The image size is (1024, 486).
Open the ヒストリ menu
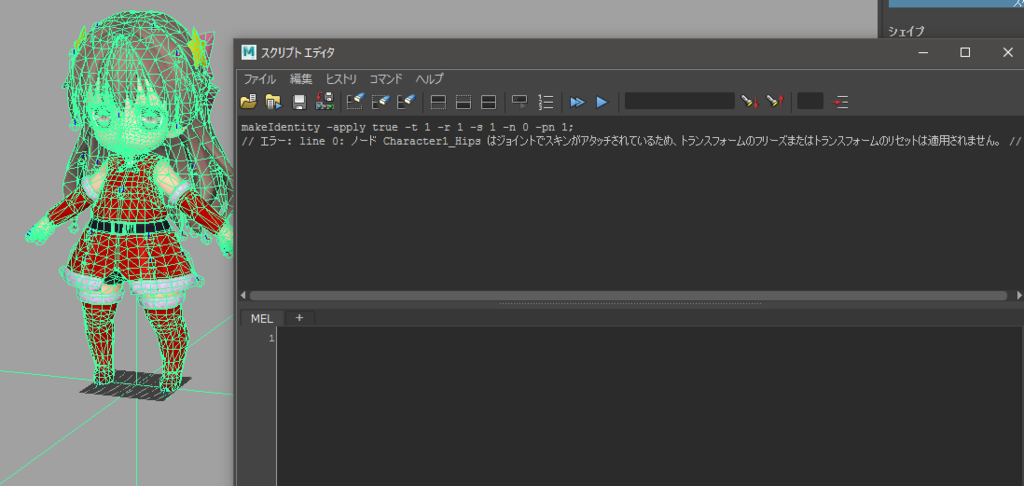[341, 79]
